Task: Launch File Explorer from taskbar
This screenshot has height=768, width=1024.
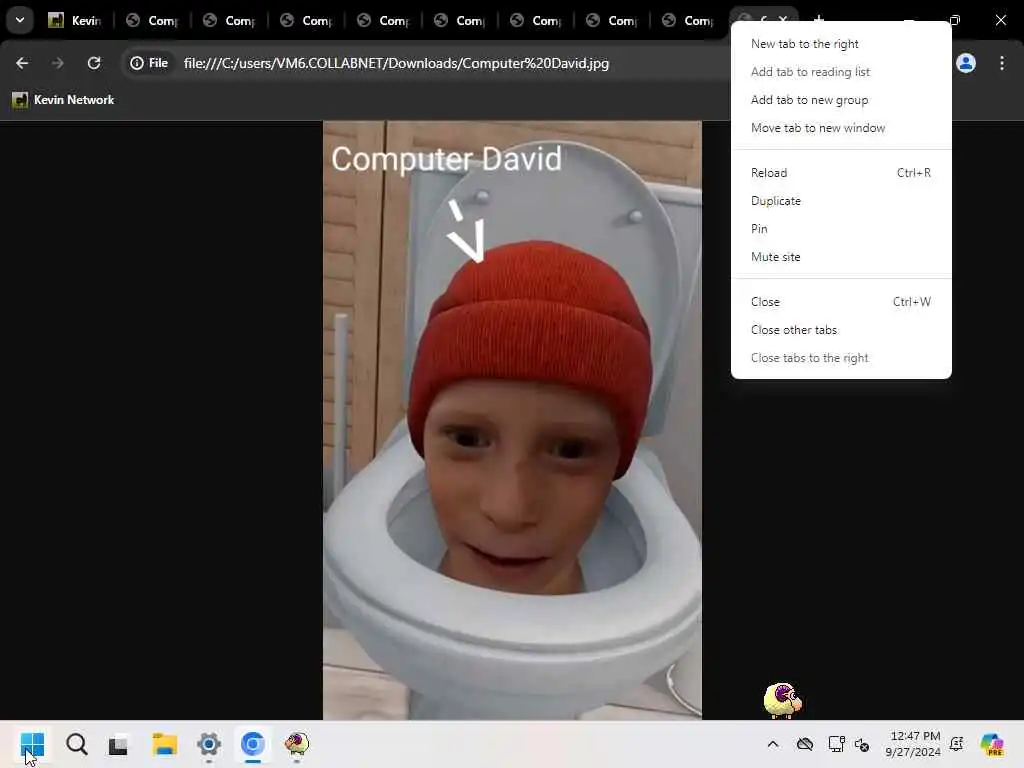Action: click(165, 744)
